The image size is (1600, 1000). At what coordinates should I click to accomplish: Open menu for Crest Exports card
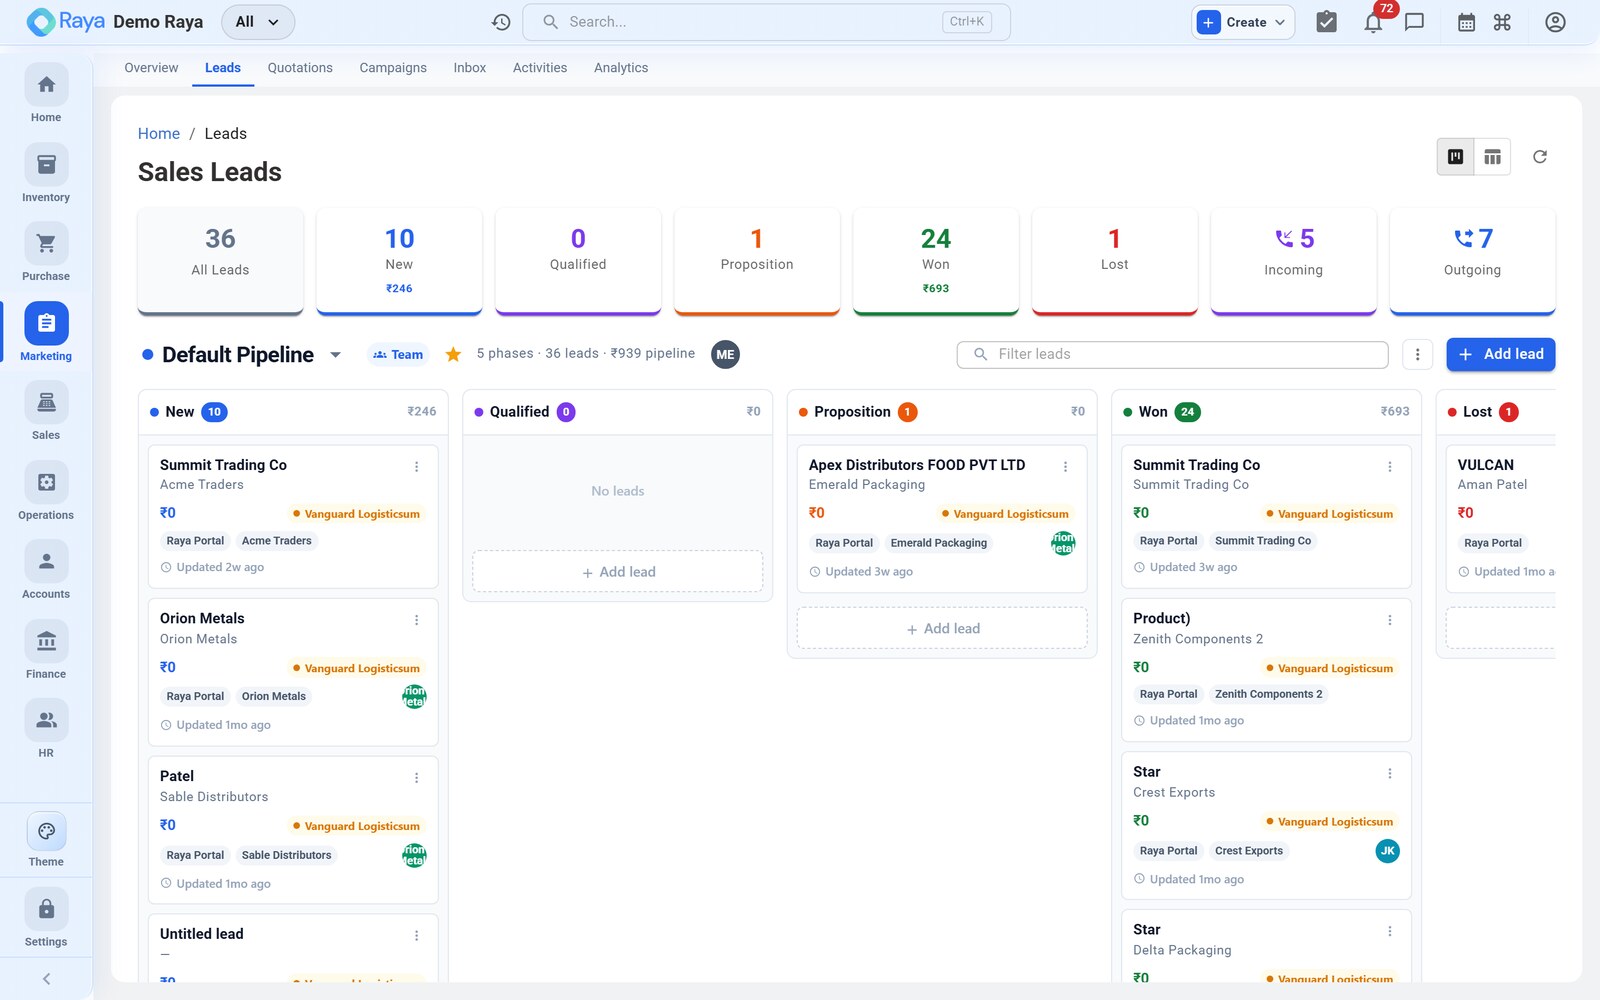tap(1390, 774)
